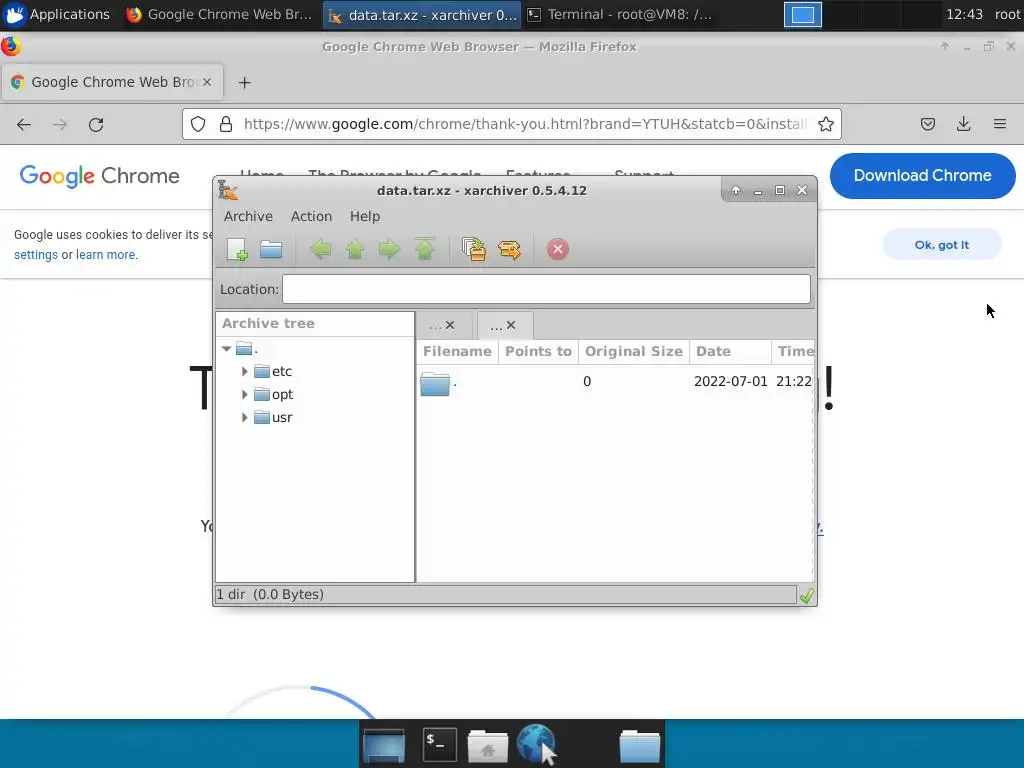The width and height of the screenshot is (1024, 768).
Task: Open the cookie 'settings' link
Action: (x=36, y=255)
